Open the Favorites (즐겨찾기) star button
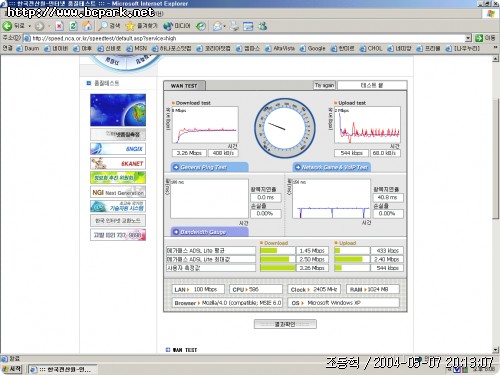This screenshot has width=500, height=375. [x=142, y=26]
